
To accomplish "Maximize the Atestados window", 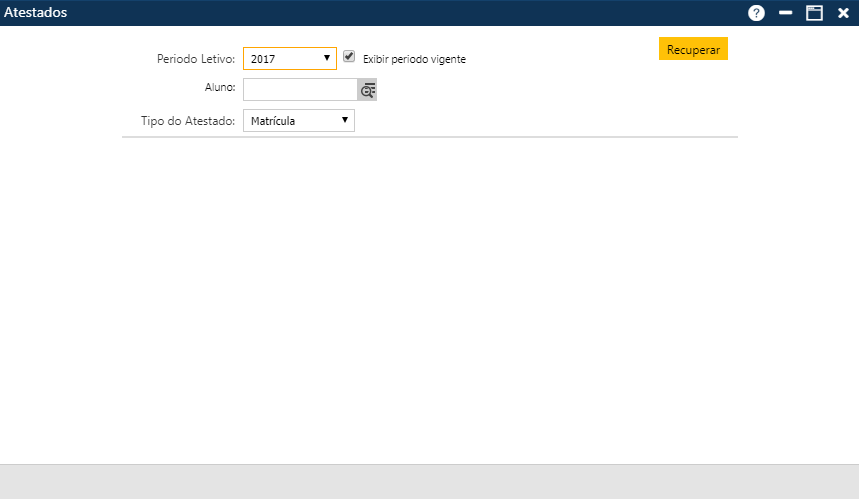I will (814, 13).
